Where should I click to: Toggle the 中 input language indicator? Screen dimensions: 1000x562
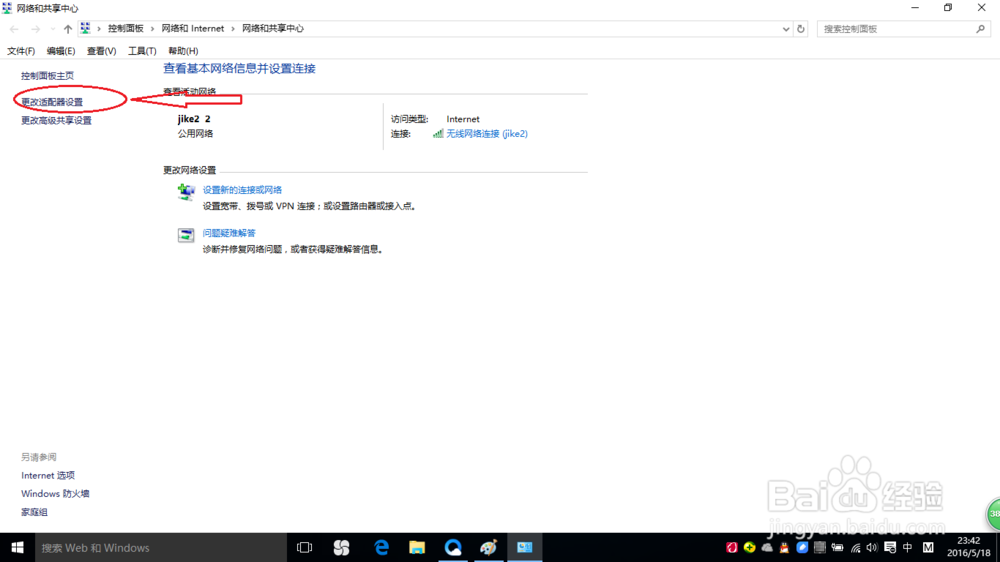[908, 548]
